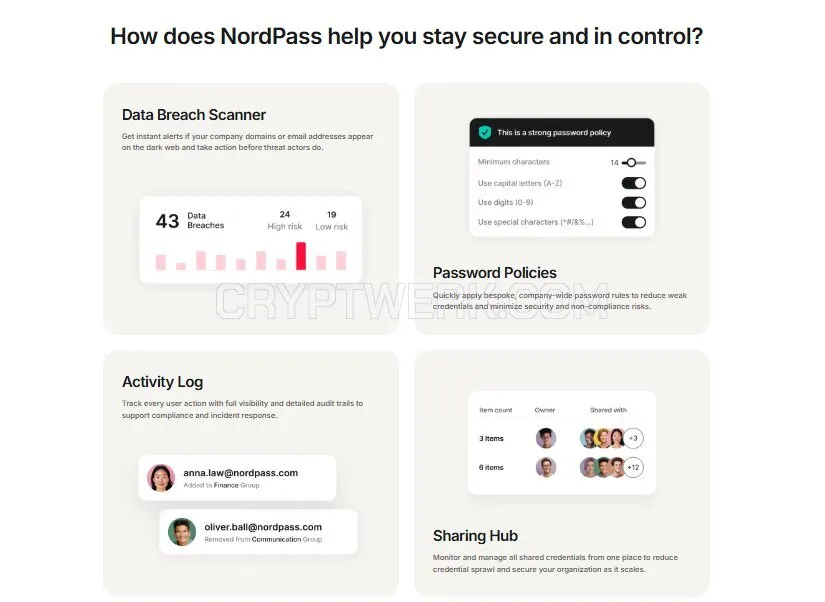Viewport: 825px width, 602px height.
Task: Select the owner avatar for 3 items row
Action: (x=546, y=438)
